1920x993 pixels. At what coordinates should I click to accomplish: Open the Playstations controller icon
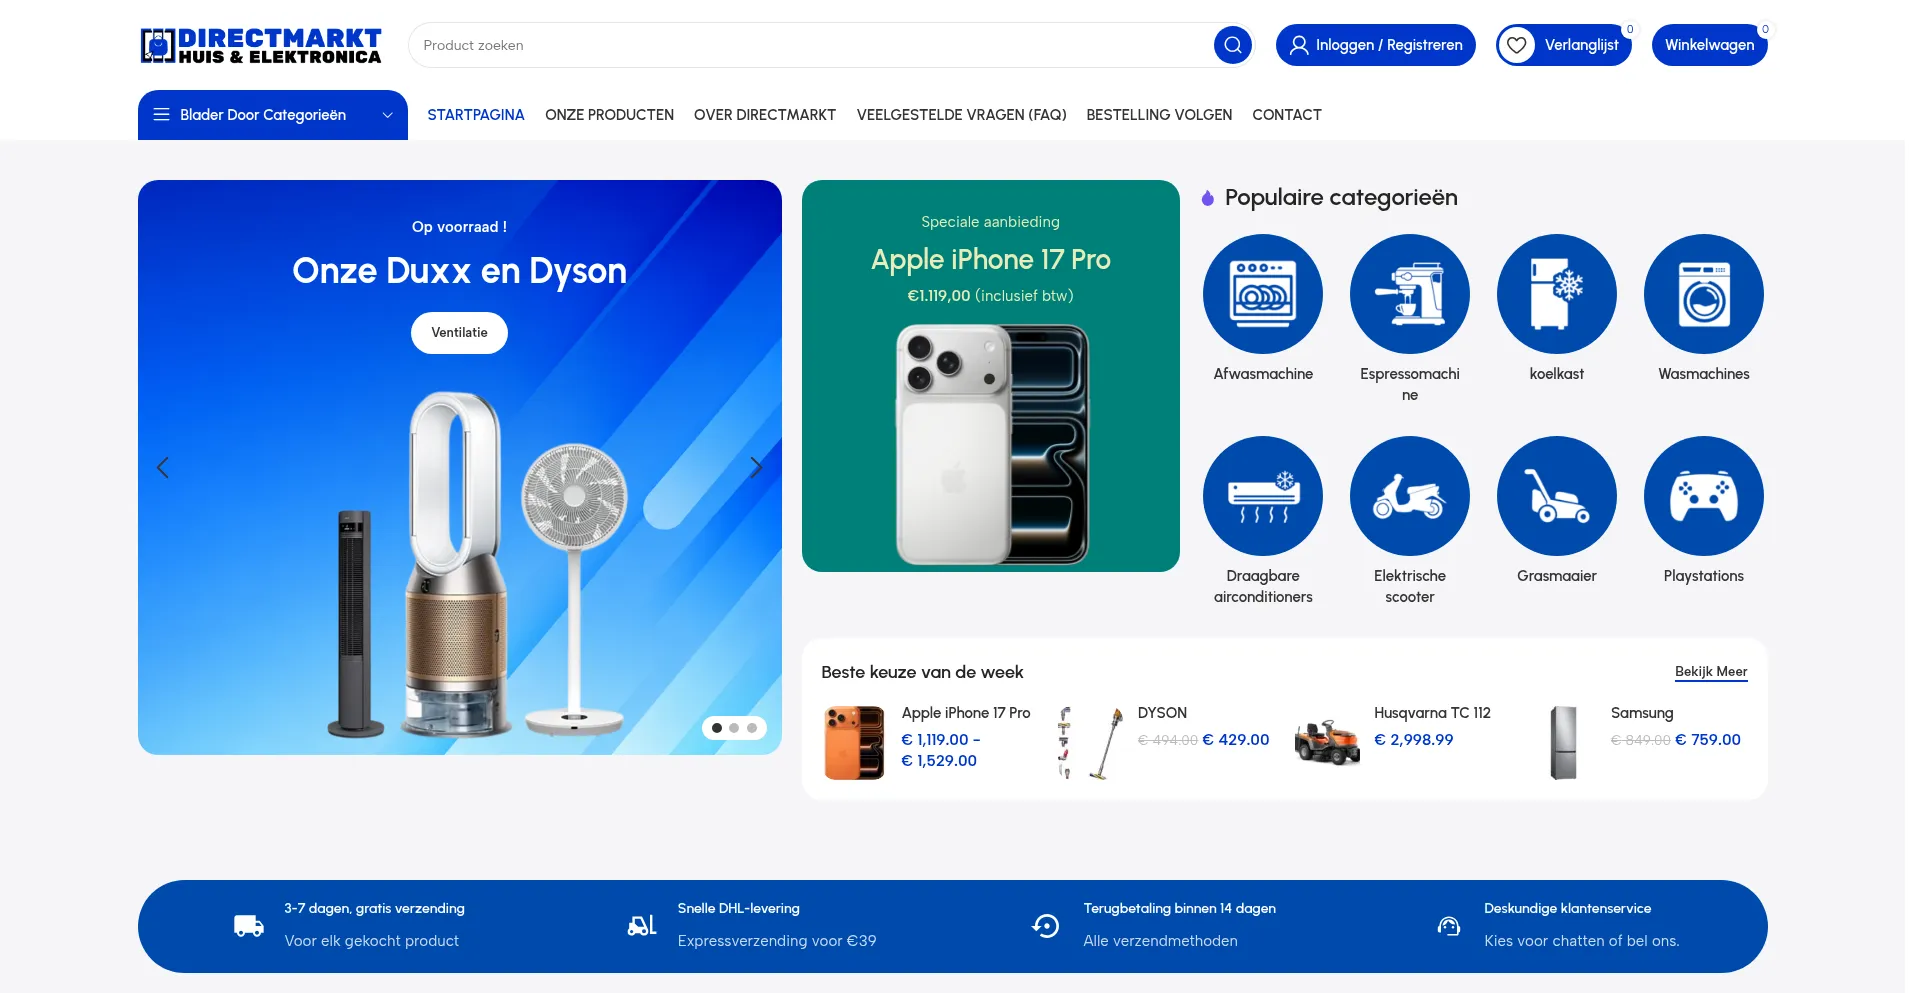[x=1704, y=496]
